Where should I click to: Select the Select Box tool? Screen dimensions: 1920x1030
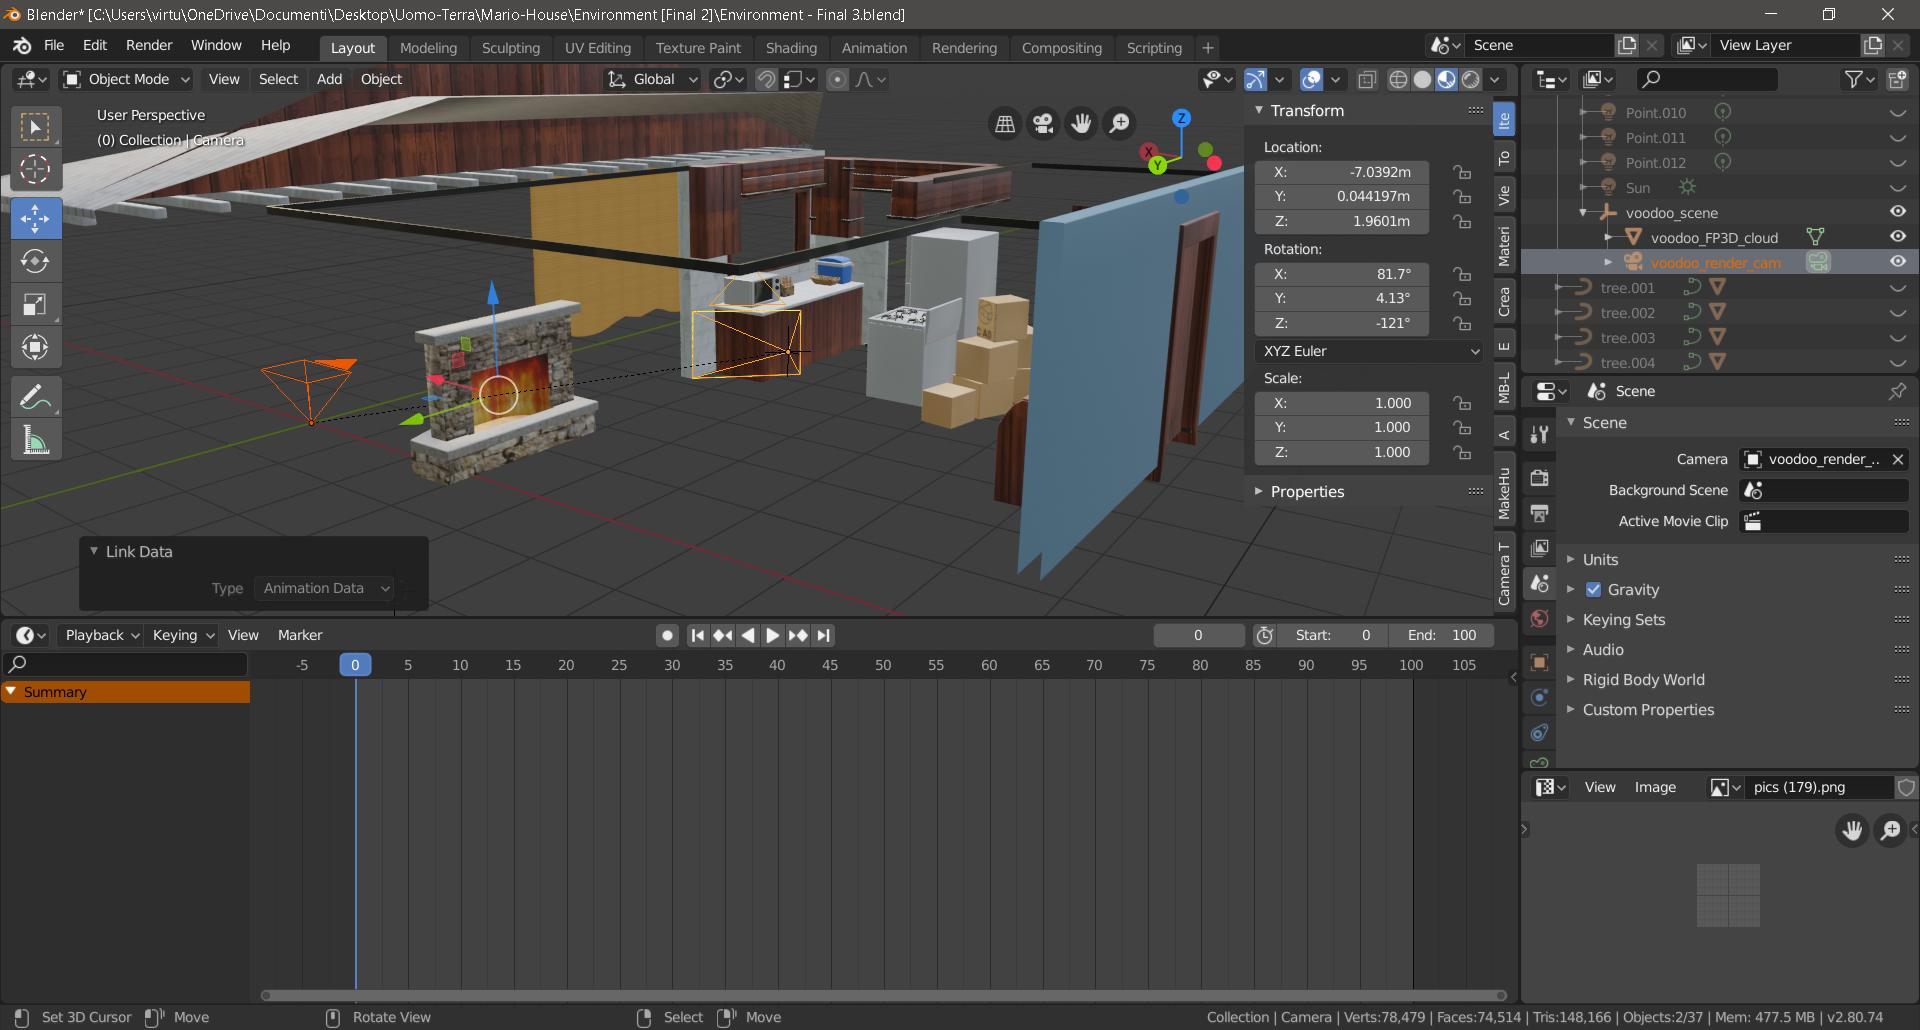(35, 127)
